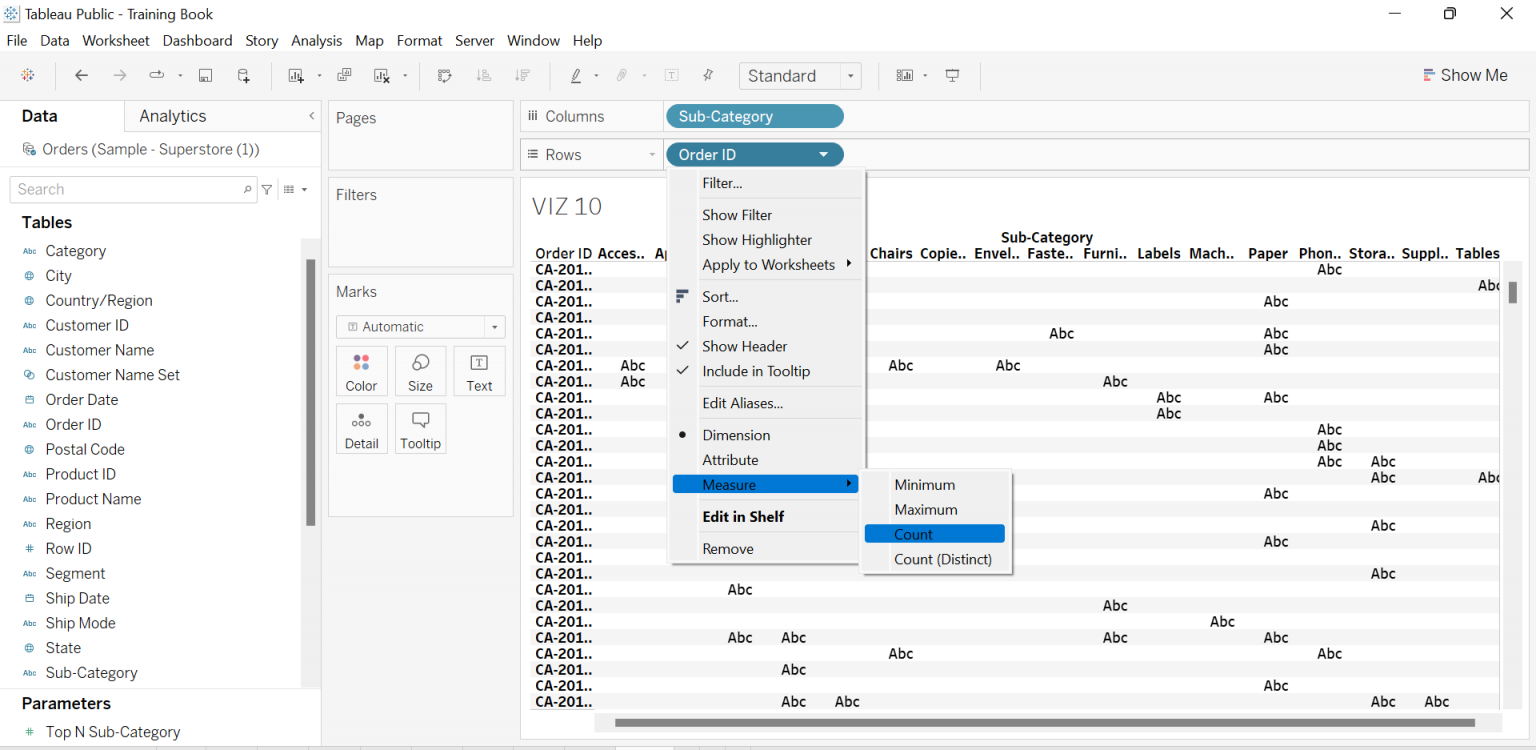The height and width of the screenshot is (750, 1536).
Task: Click the Text mark property button
Action: point(479,371)
